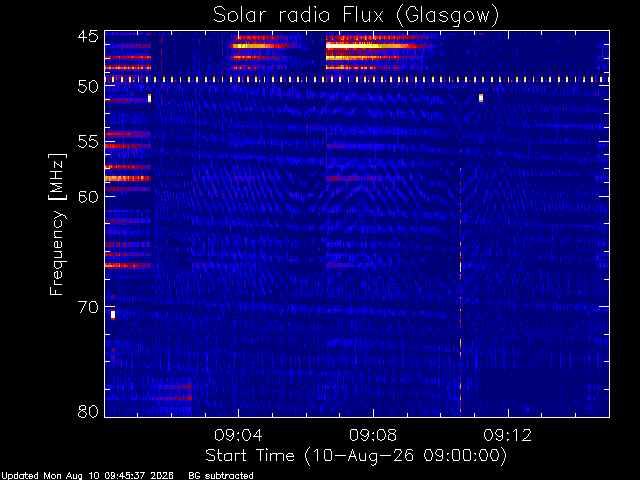Select the 60 MHz frequency label

click(x=88, y=197)
